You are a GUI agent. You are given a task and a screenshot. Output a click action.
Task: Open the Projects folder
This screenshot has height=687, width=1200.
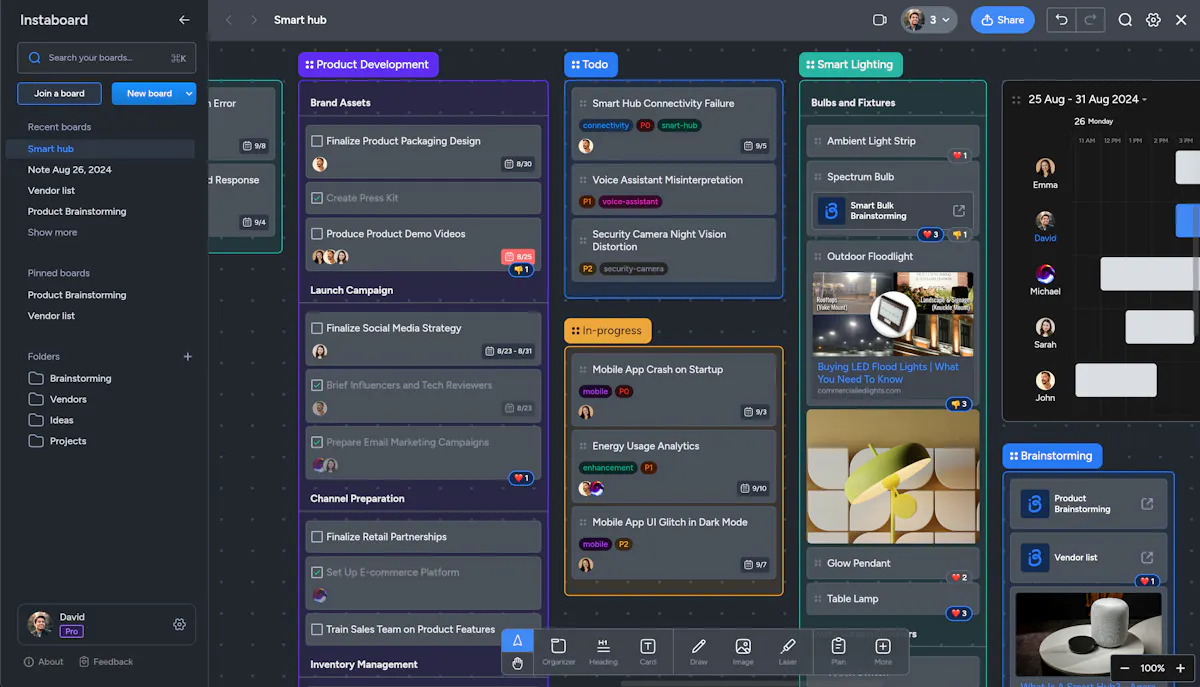click(58, 441)
